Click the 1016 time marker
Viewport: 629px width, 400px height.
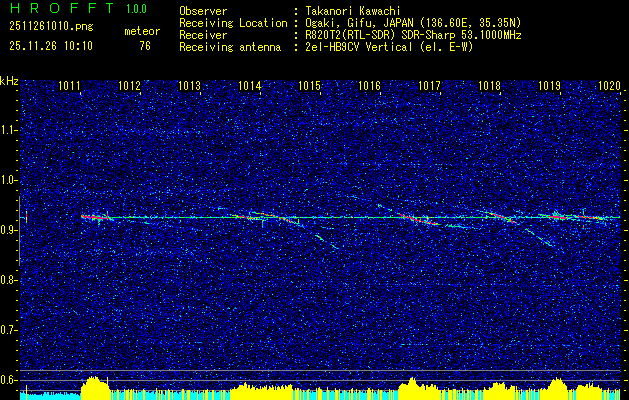[x=369, y=86]
